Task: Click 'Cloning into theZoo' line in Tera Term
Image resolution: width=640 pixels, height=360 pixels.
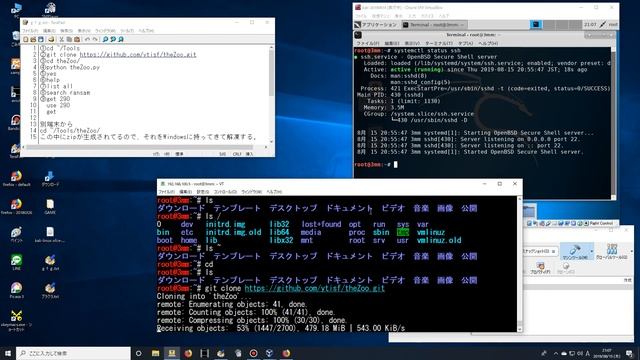Action: click(x=203, y=296)
